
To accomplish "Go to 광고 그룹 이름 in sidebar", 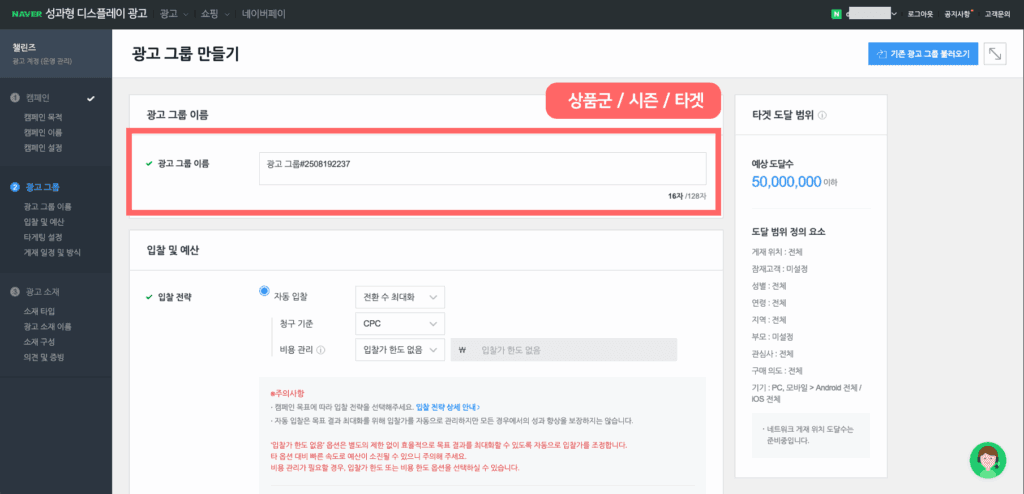I will tap(47, 206).
